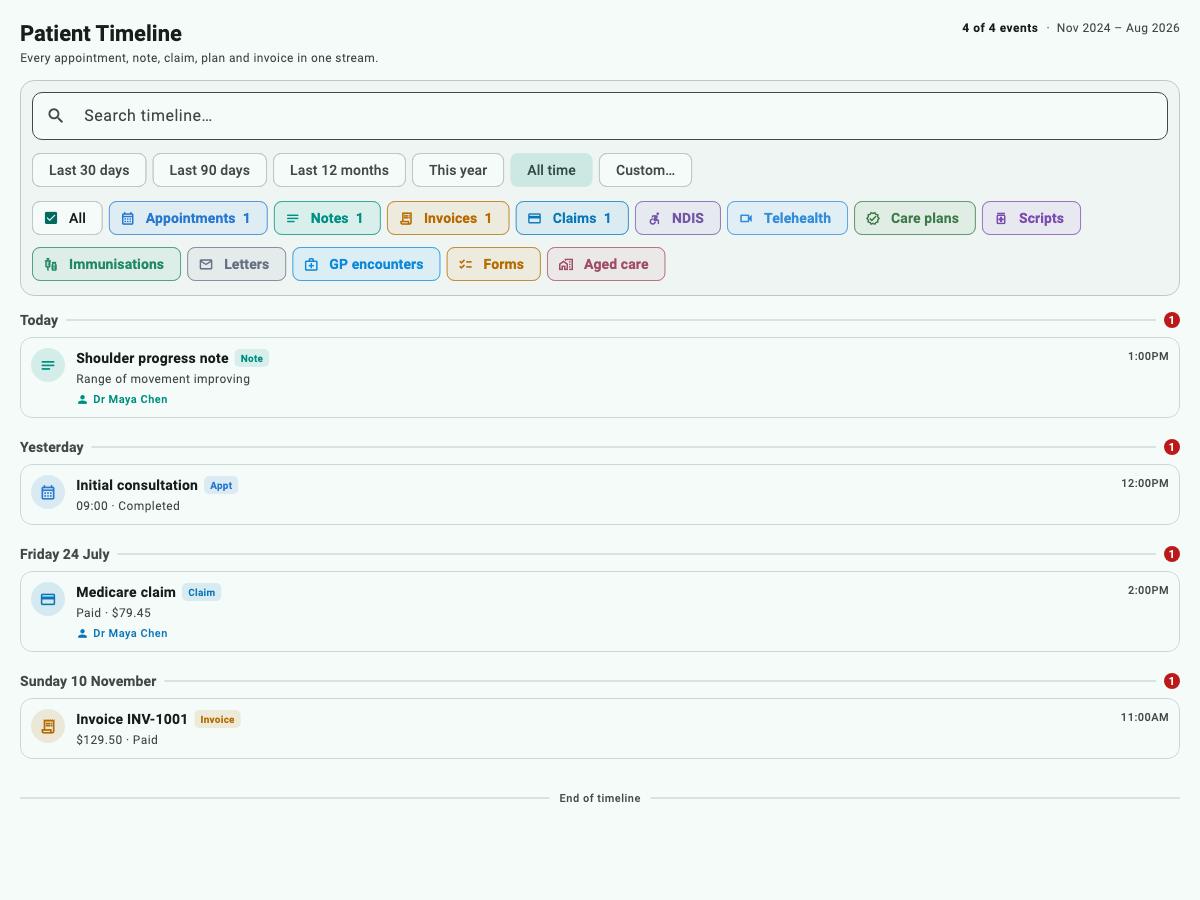The height and width of the screenshot is (900, 1200).
Task: Click the Immunisations vaccine icon
Action: [51, 264]
